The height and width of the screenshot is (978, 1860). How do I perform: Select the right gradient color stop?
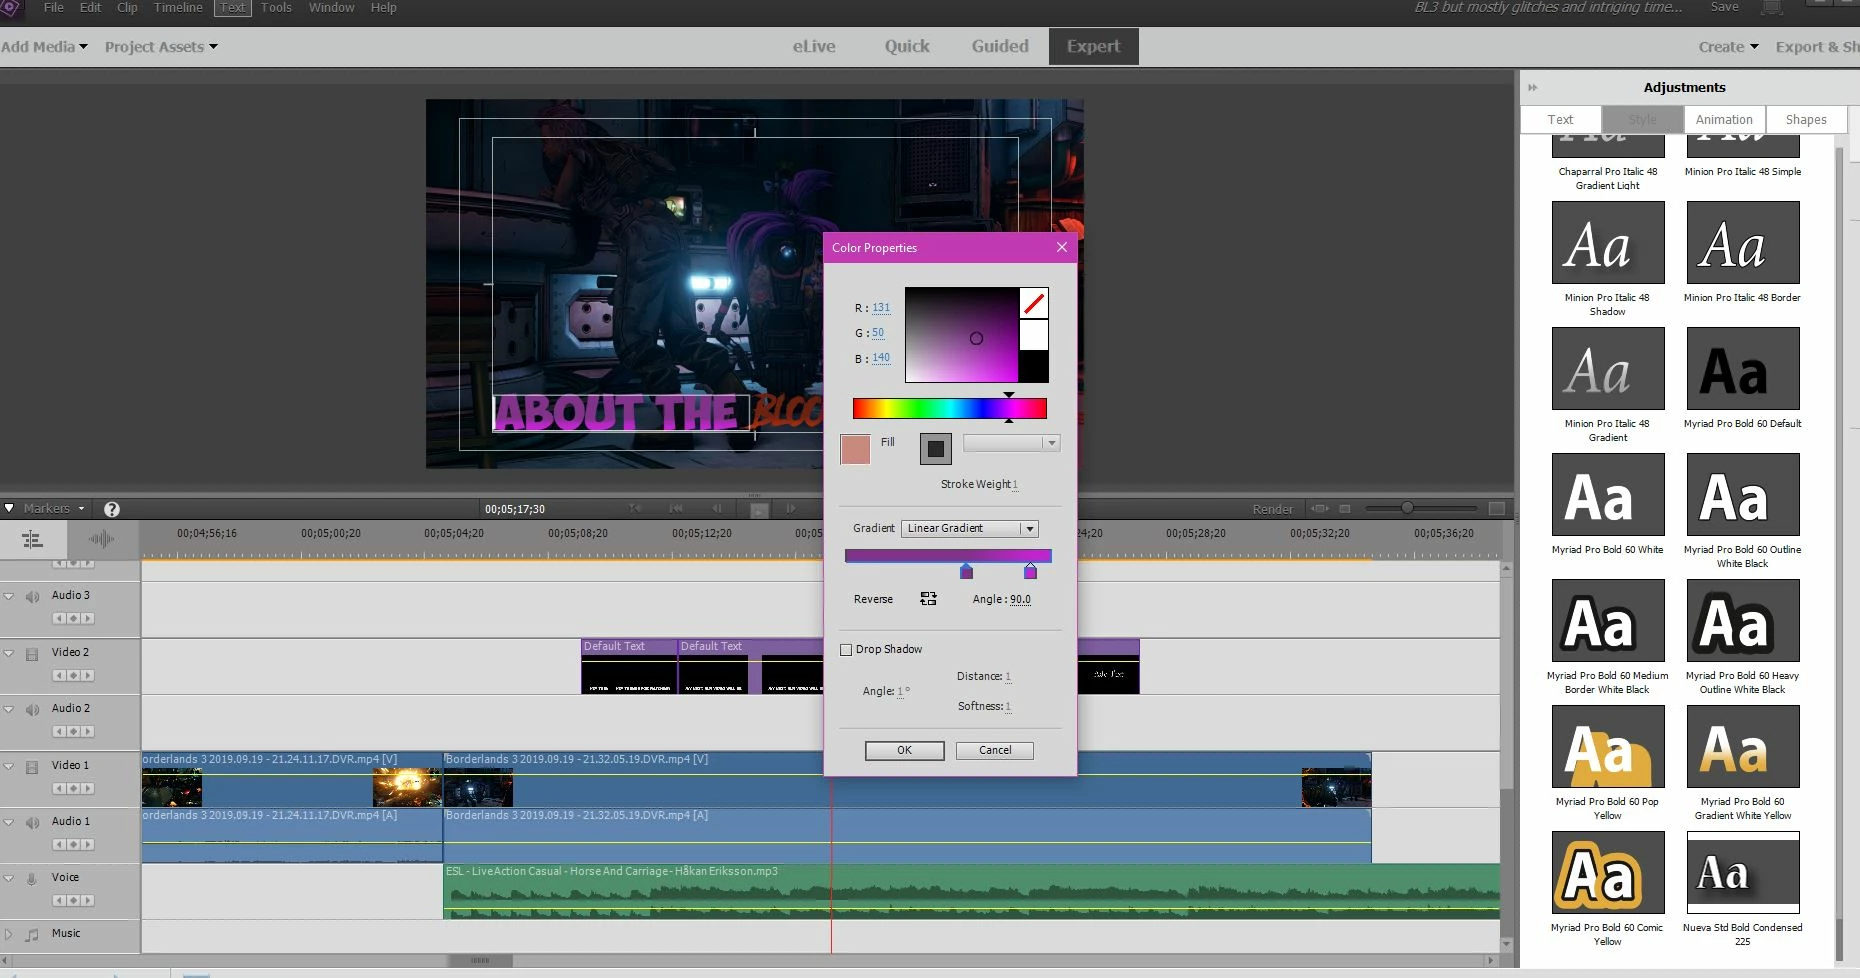(x=1031, y=571)
